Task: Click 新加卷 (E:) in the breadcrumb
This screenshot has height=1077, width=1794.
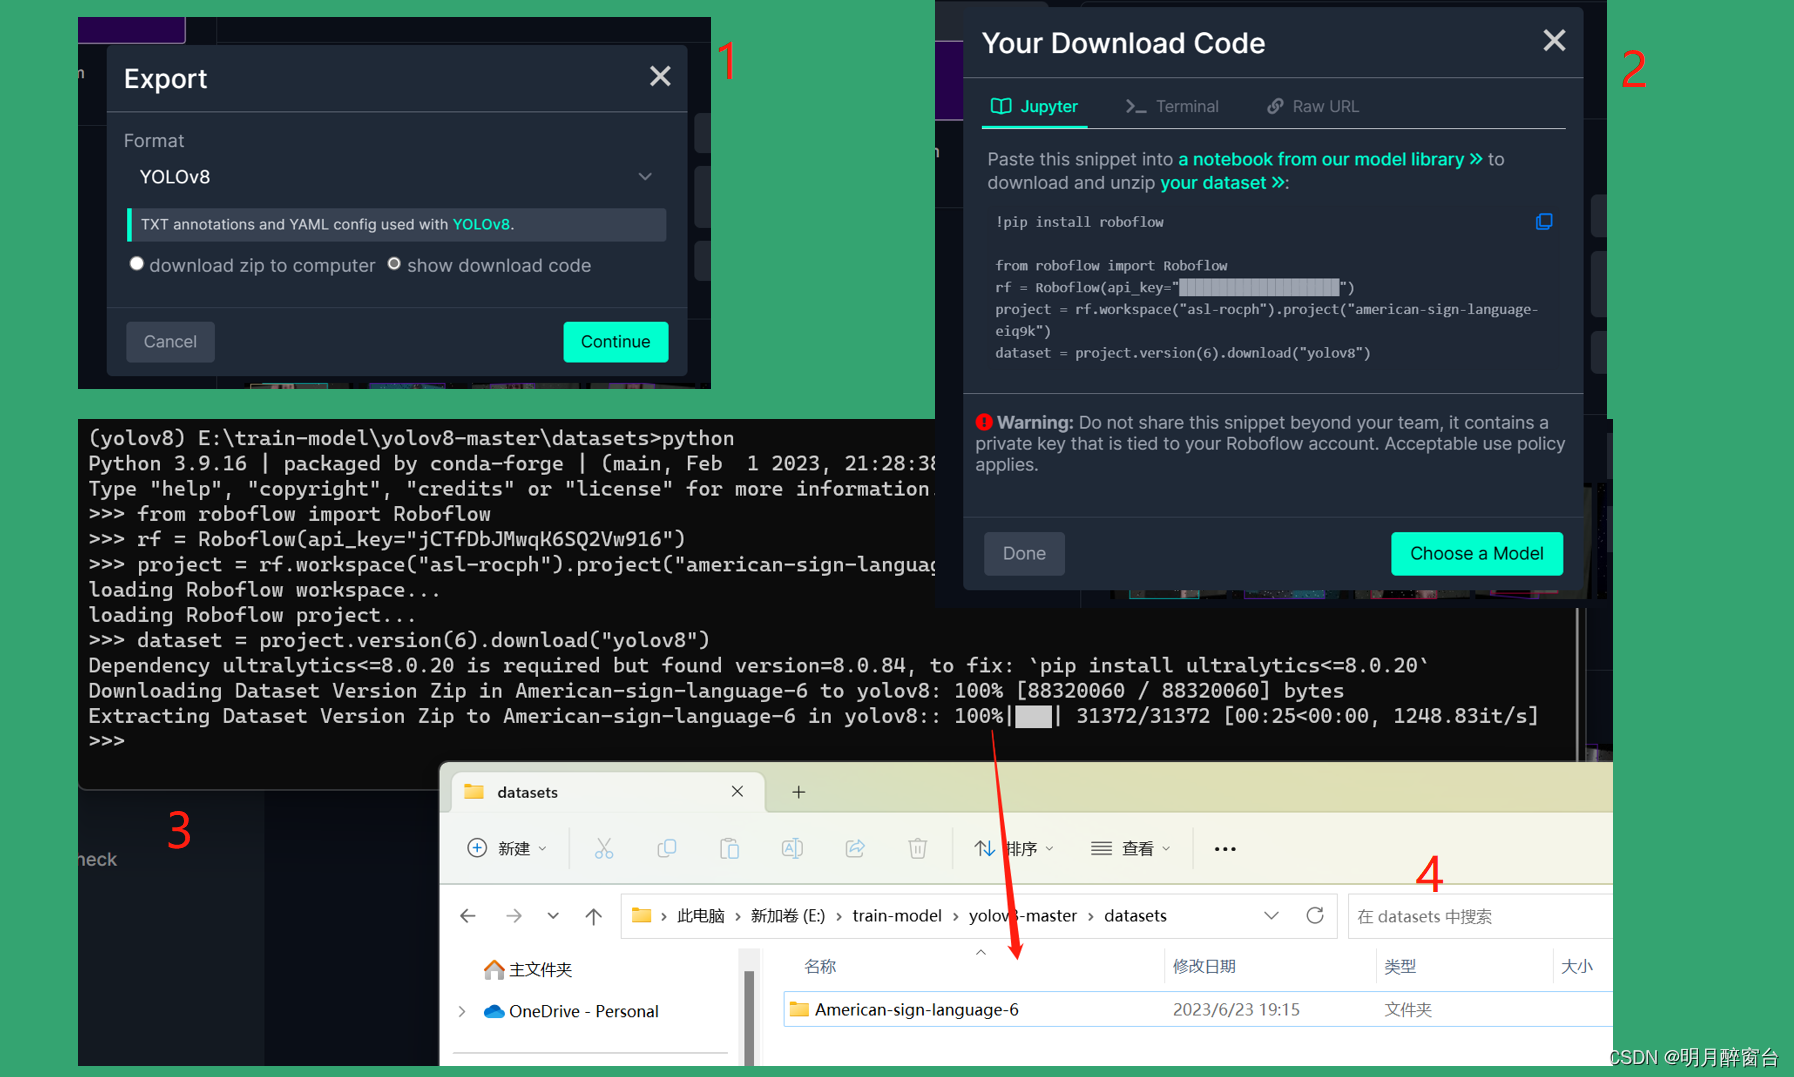Action: pos(788,915)
